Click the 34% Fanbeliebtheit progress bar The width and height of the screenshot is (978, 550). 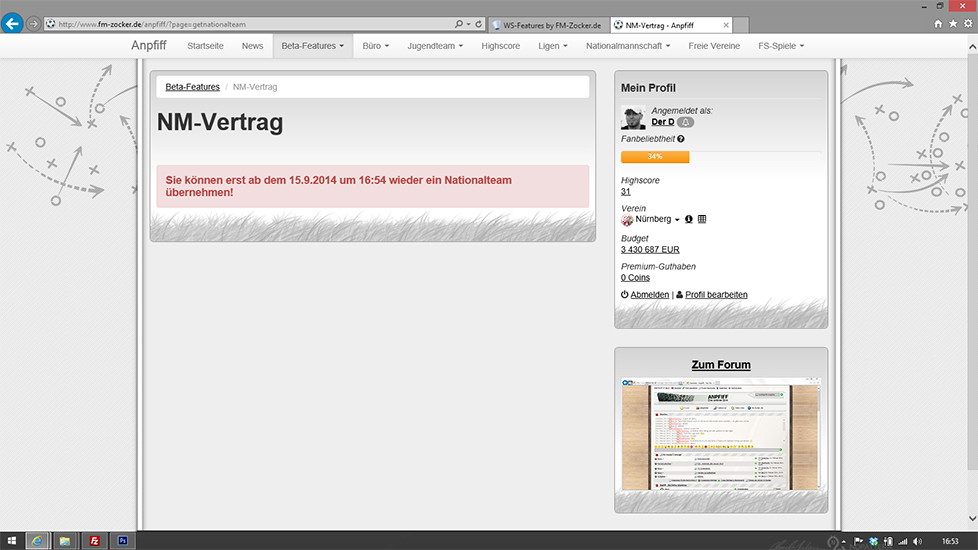pyautogui.click(x=655, y=157)
